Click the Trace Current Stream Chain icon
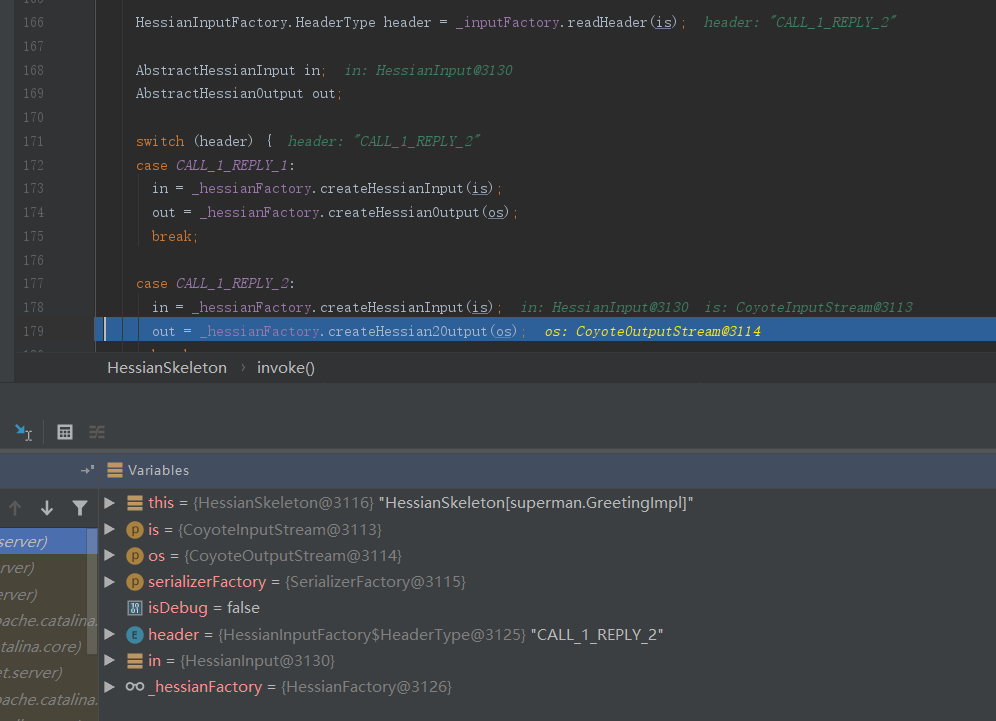Viewport: 996px width, 721px height. point(97,432)
